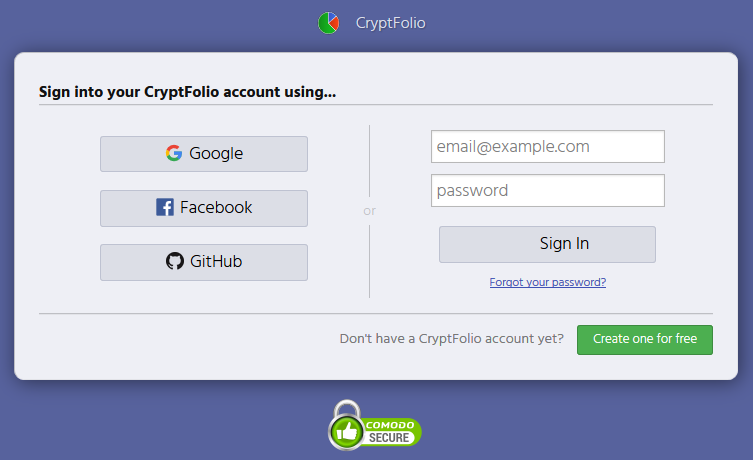Click the GitHub octocat icon
Image resolution: width=753 pixels, height=460 pixels.
click(x=175, y=262)
